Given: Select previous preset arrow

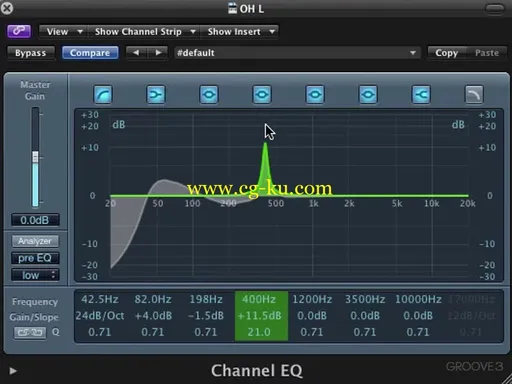Looking at the screenshot, I should pyautogui.click(x=136, y=53).
